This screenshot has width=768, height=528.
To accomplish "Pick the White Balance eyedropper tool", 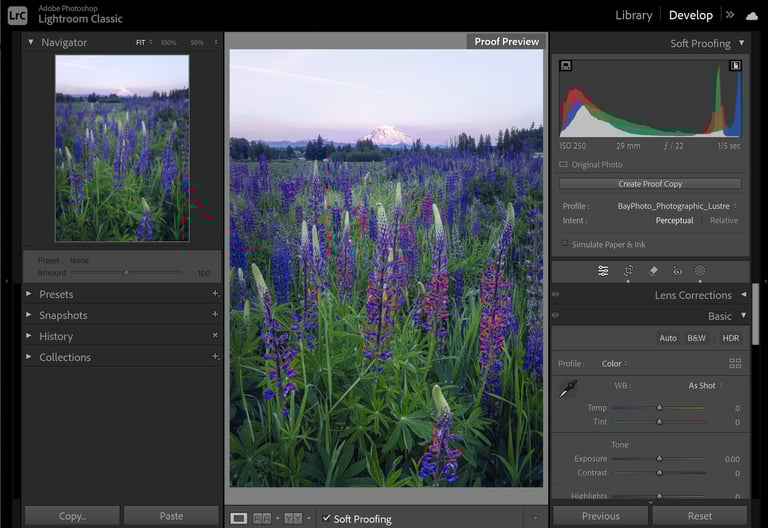I will 568,389.
